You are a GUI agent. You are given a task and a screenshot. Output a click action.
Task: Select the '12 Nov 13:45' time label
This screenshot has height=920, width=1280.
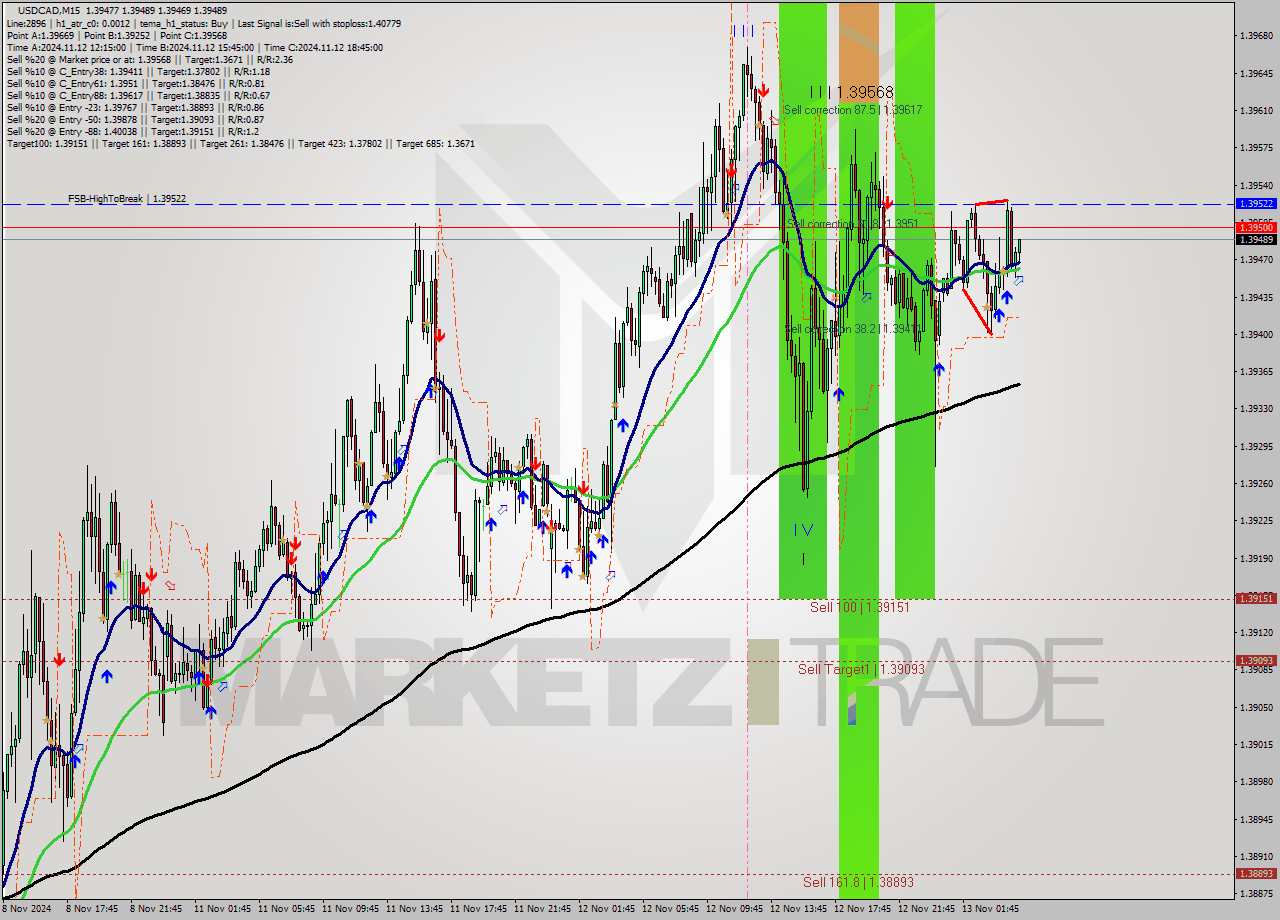tap(798, 909)
